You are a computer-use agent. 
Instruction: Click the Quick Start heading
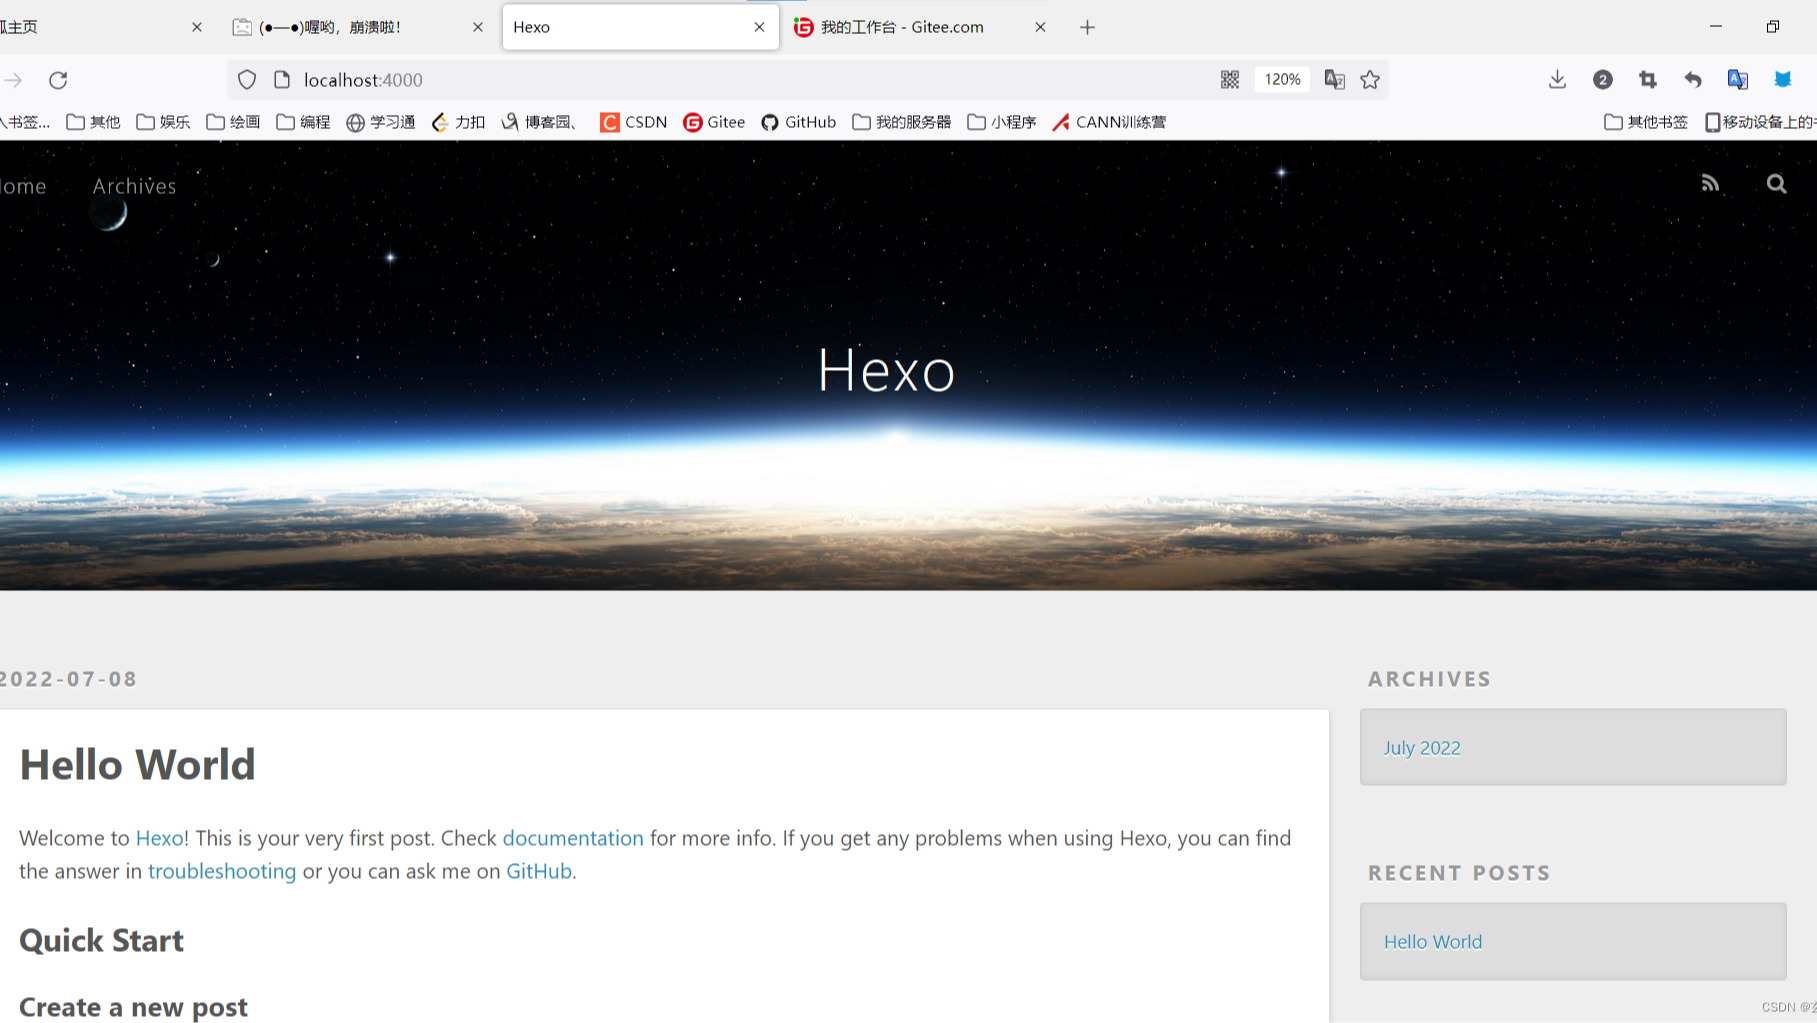[101, 941]
